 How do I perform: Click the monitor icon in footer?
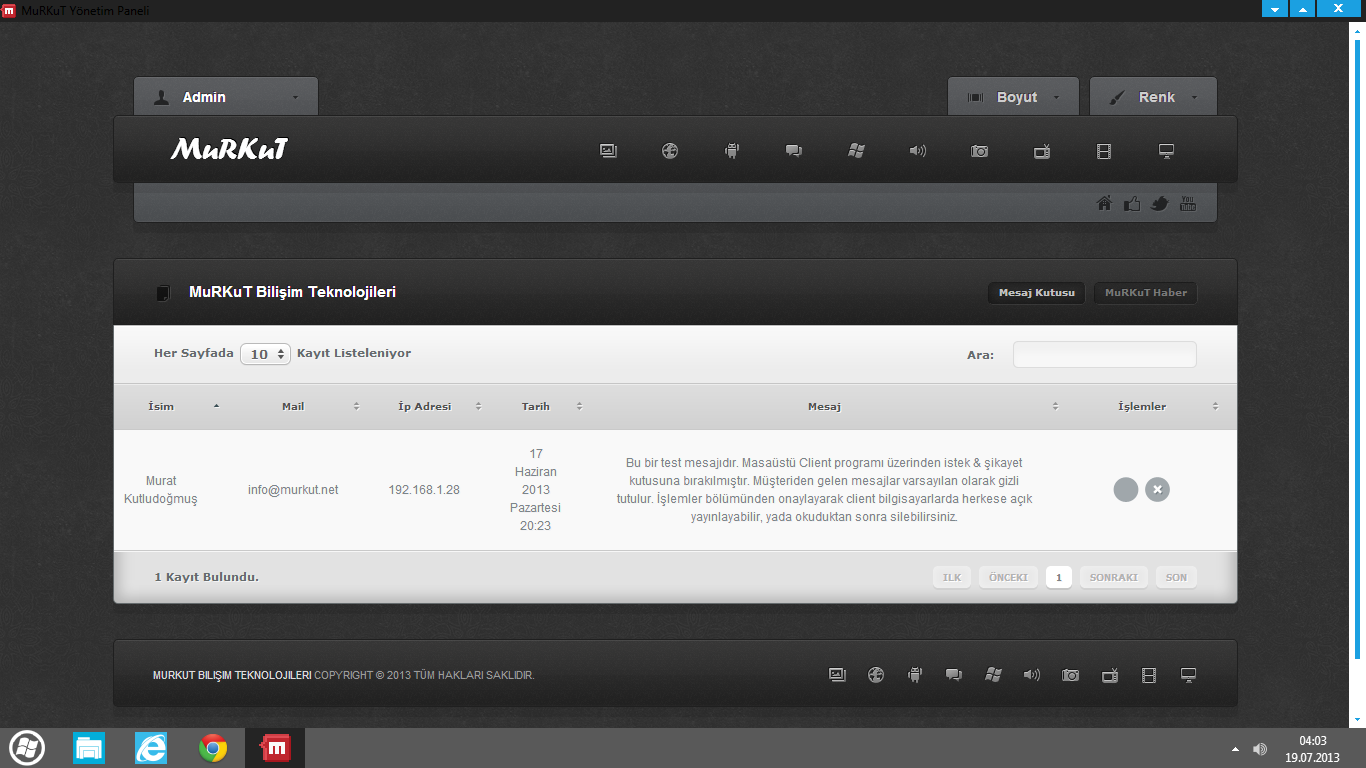(1188, 675)
